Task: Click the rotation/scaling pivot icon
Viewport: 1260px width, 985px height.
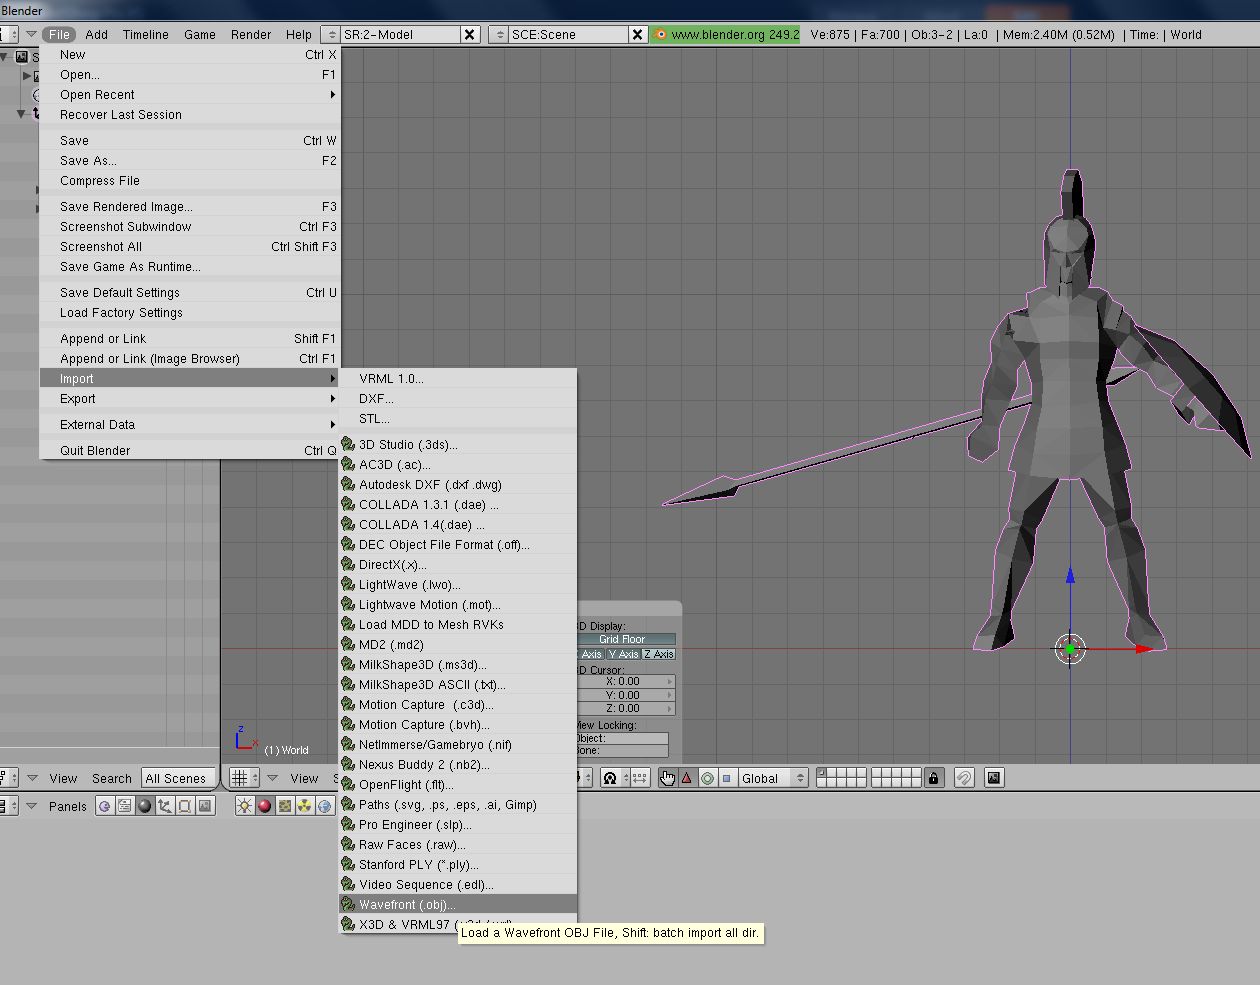Action: tap(614, 778)
